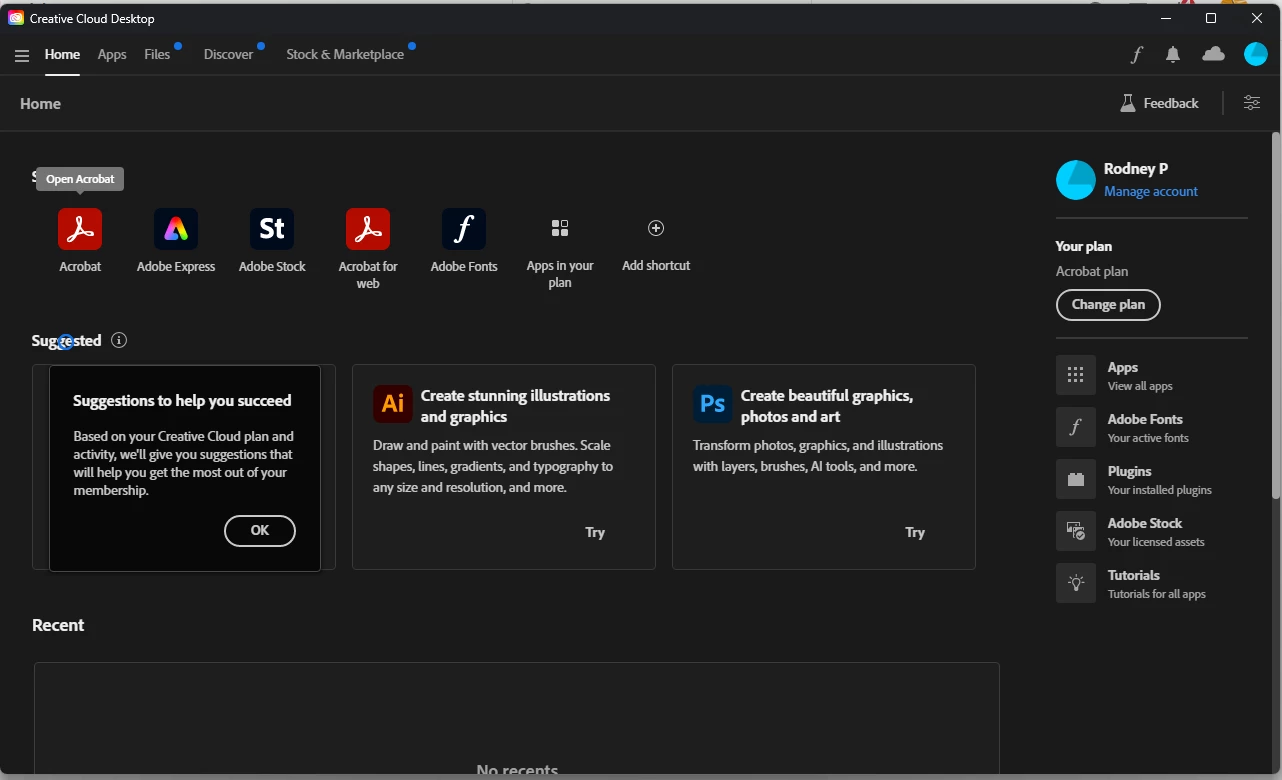Click the Rodney P profile picture
Screen dimensions: 1282x780
point(1076,180)
